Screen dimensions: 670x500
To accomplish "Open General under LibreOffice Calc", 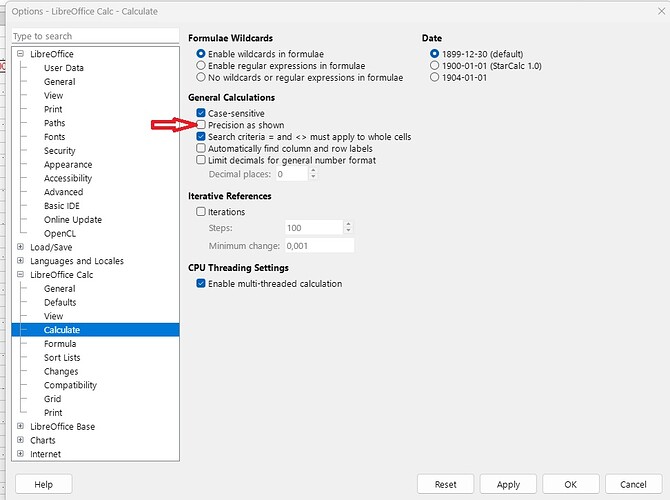I will pyautogui.click(x=59, y=288).
